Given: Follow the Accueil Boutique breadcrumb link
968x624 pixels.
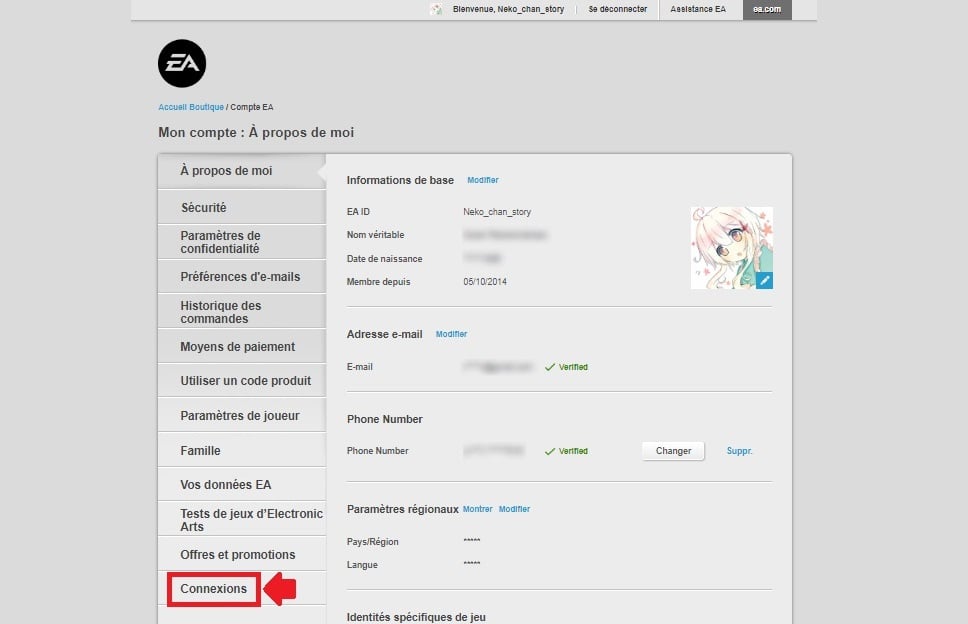Looking at the screenshot, I should click(x=191, y=107).
